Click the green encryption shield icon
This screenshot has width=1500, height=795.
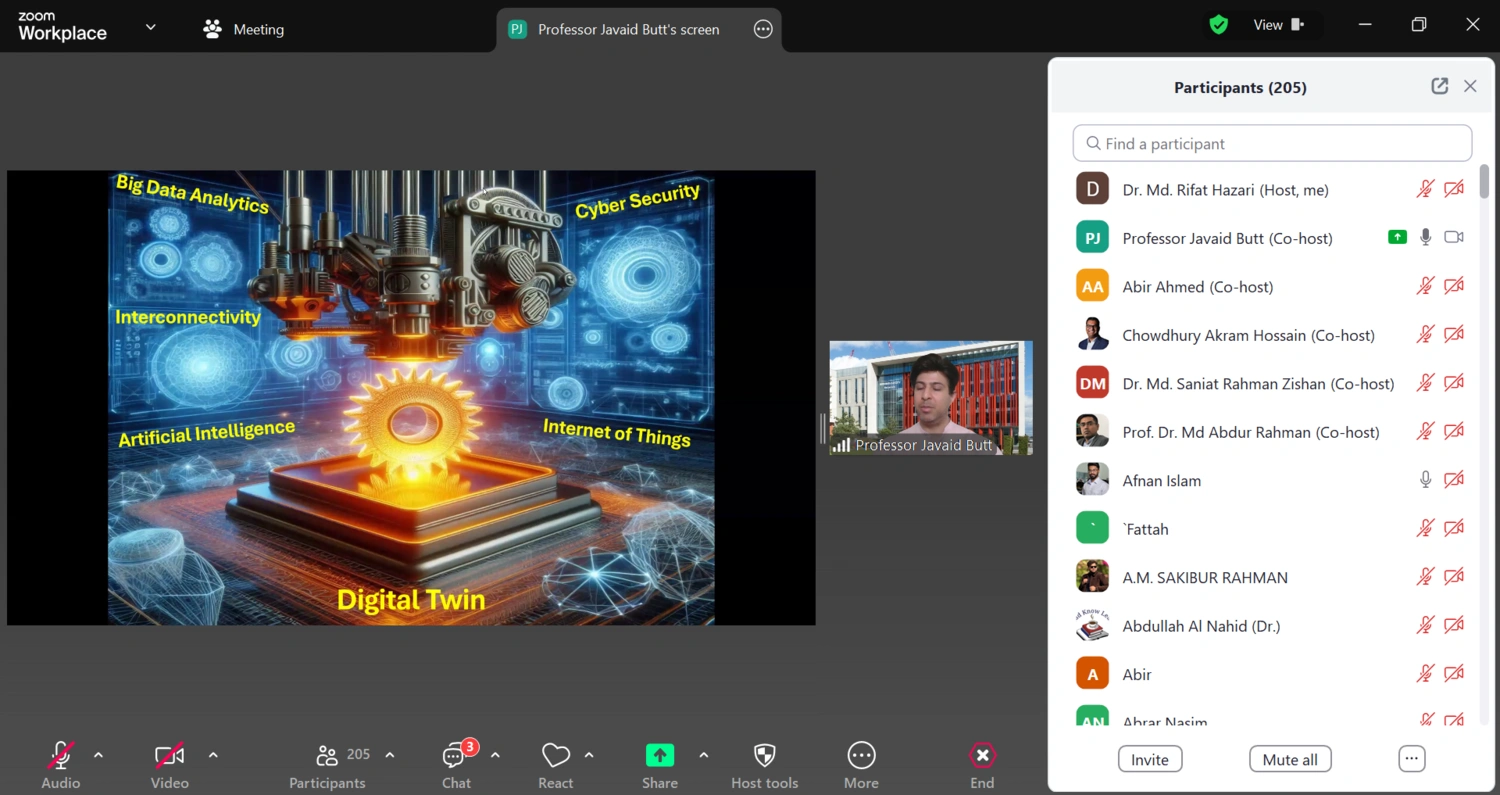pyautogui.click(x=1218, y=26)
